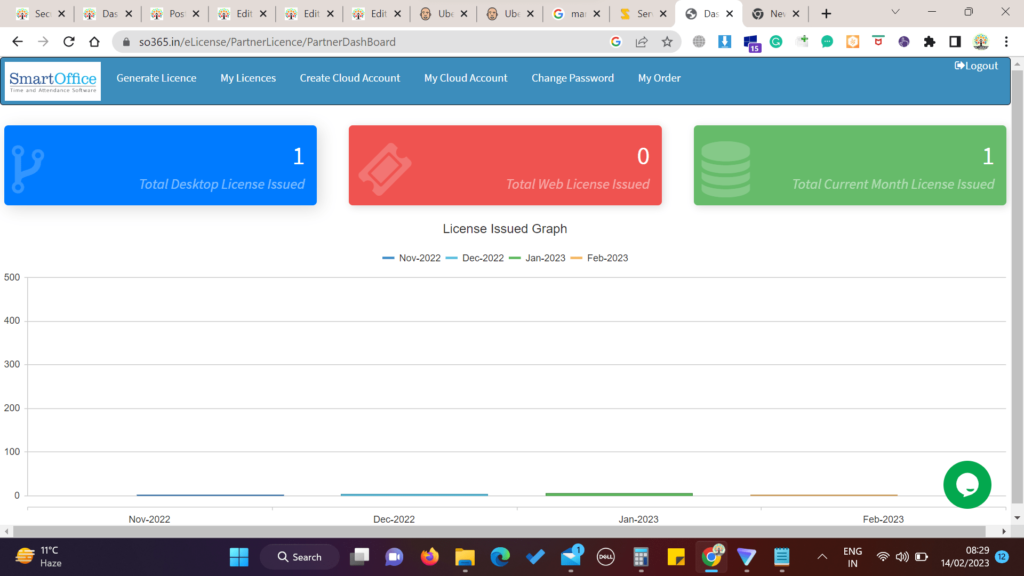Toggle the Dec-2022 series in the legend
Viewport: 1024px width, 576px height.
pos(480,257)
